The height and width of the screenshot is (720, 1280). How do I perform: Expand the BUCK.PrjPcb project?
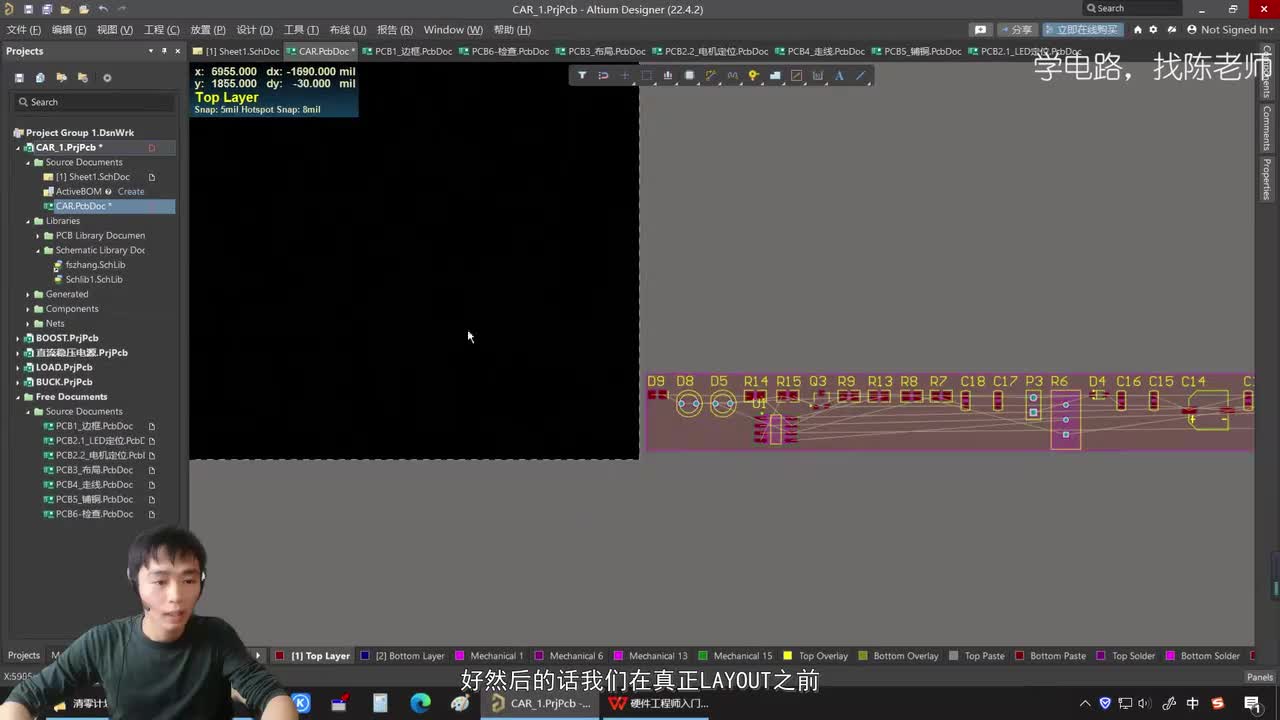(18, 382)
